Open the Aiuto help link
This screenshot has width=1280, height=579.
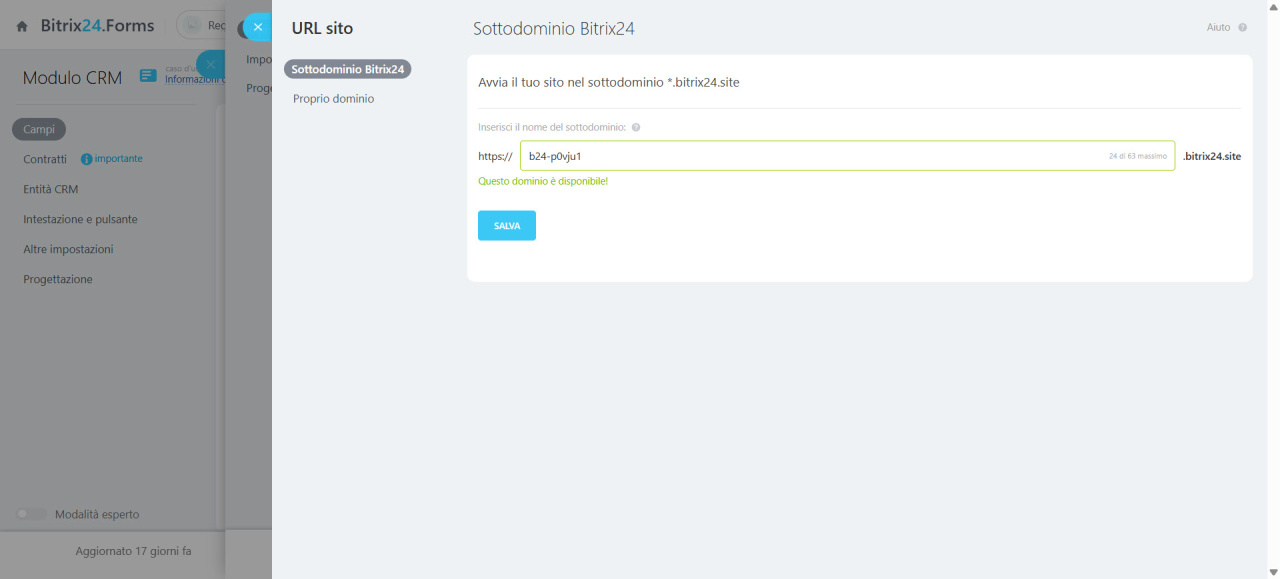tap(1218, 28)
